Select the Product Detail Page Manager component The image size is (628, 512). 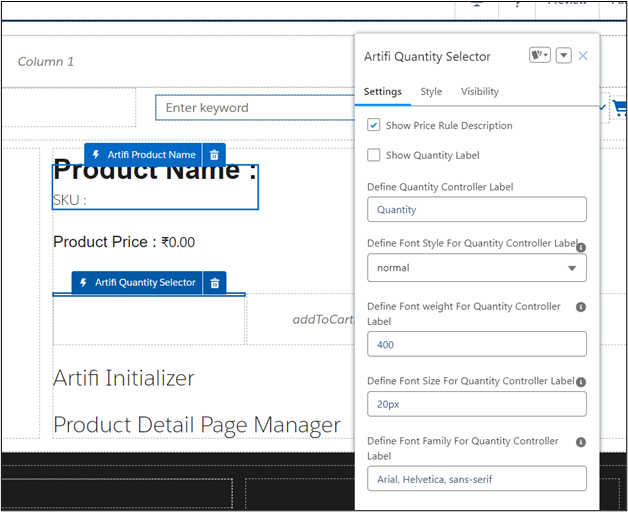(197, 425)
